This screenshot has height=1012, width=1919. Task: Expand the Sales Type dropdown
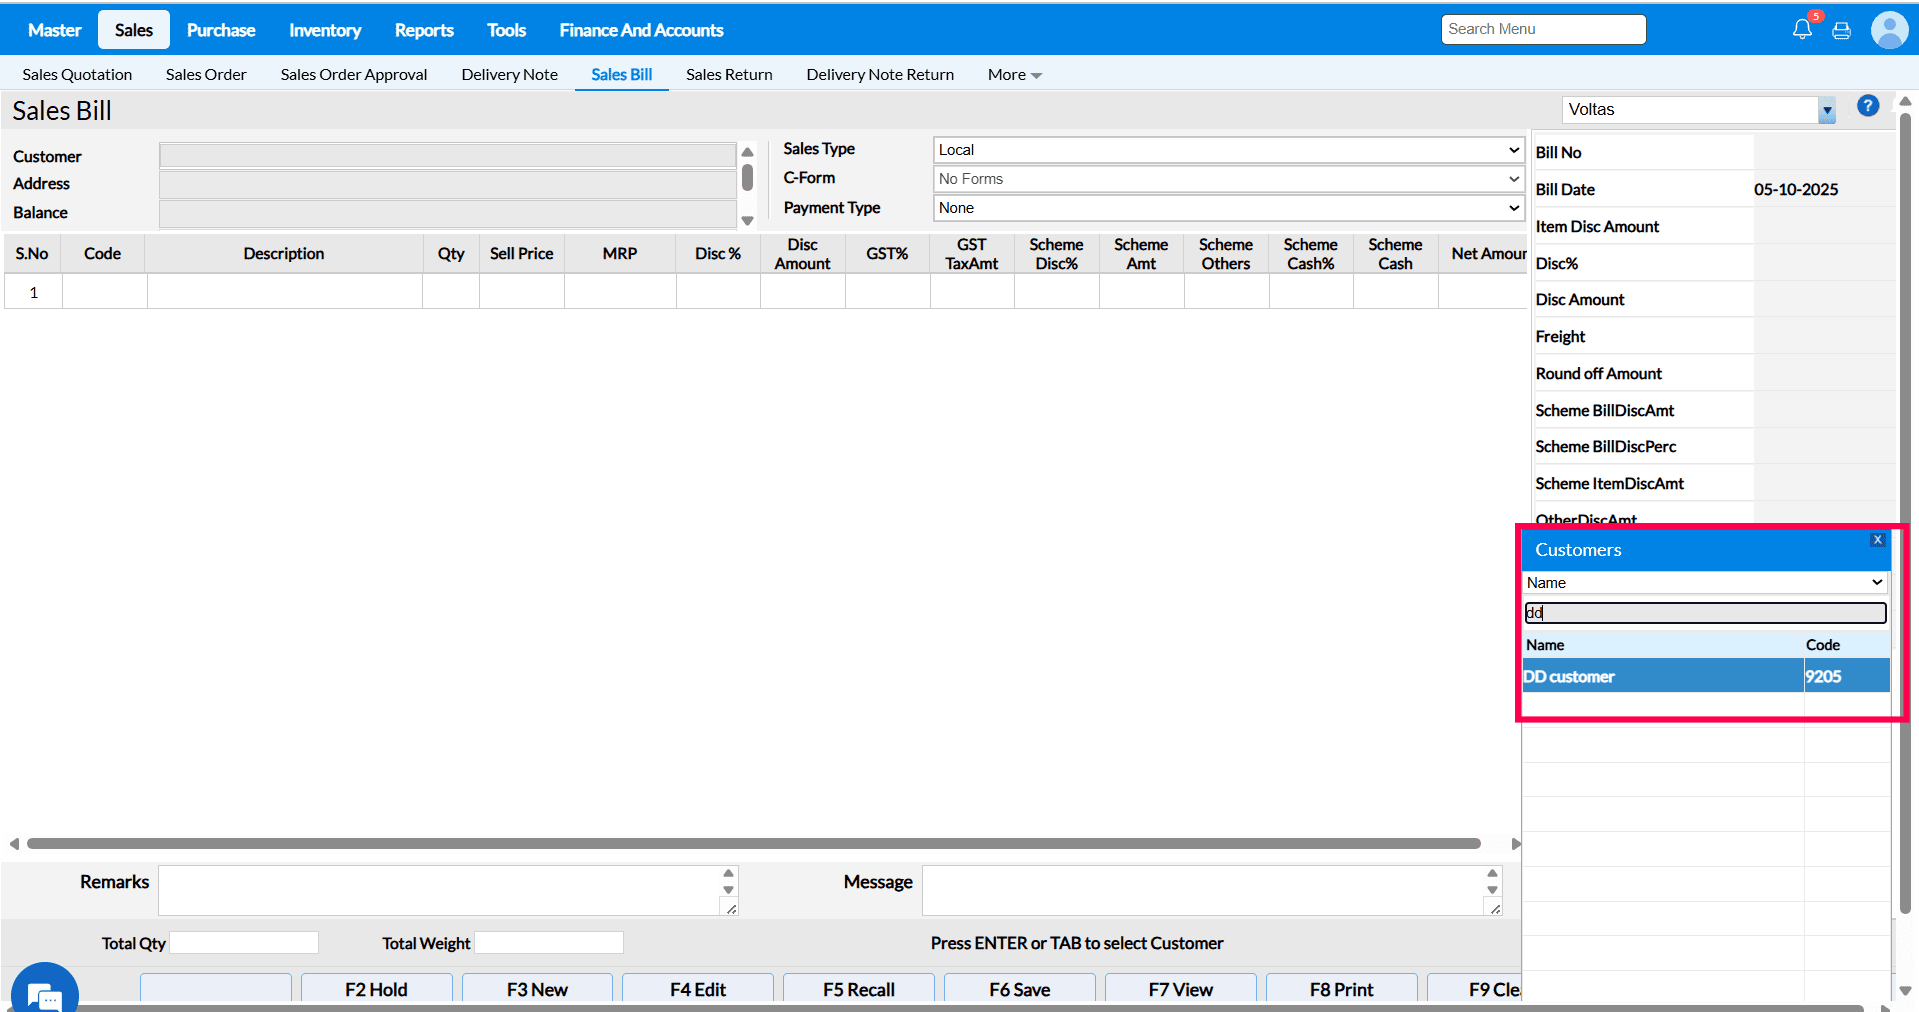click(1228, 150)
